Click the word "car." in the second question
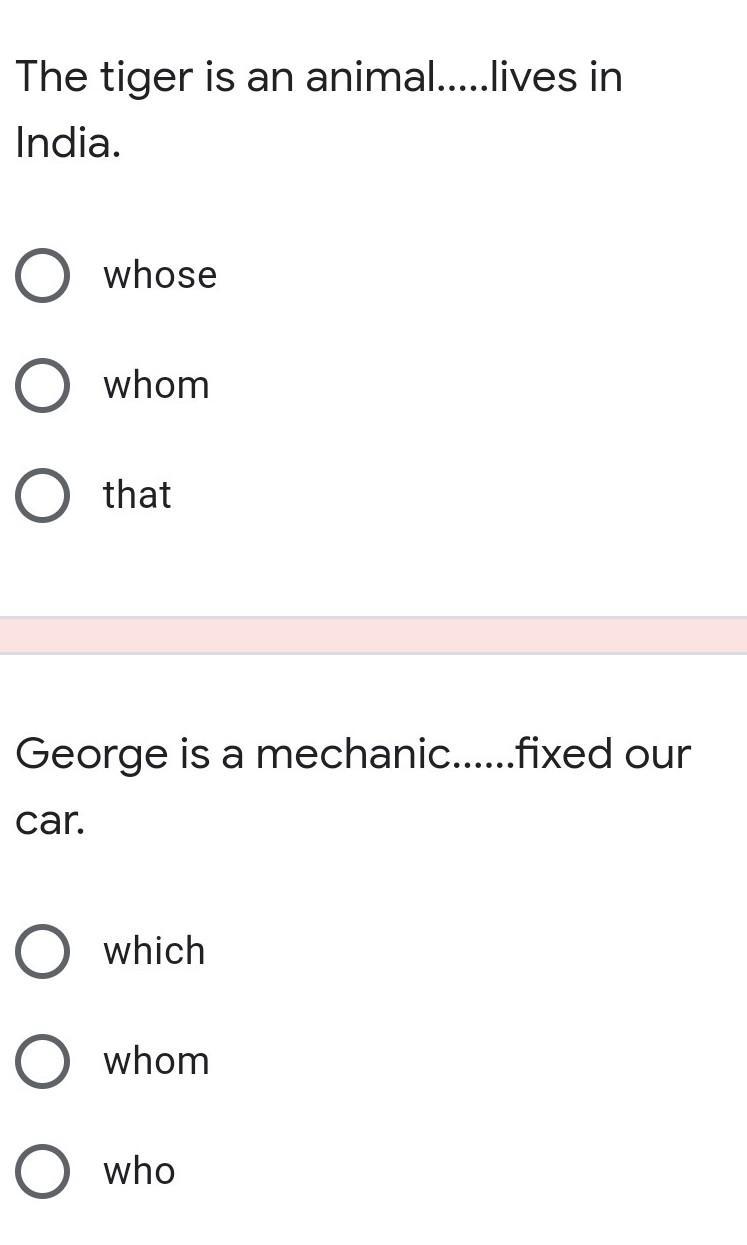 [x=50, y=820]
